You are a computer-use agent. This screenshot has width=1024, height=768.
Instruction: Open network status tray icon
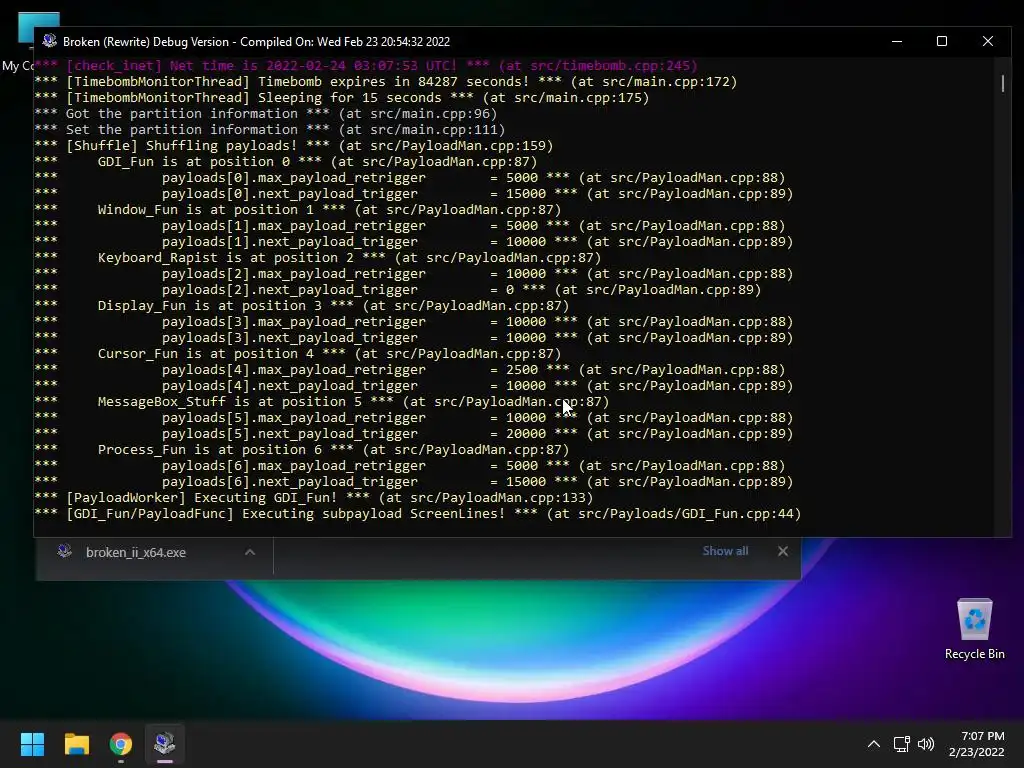901,744
